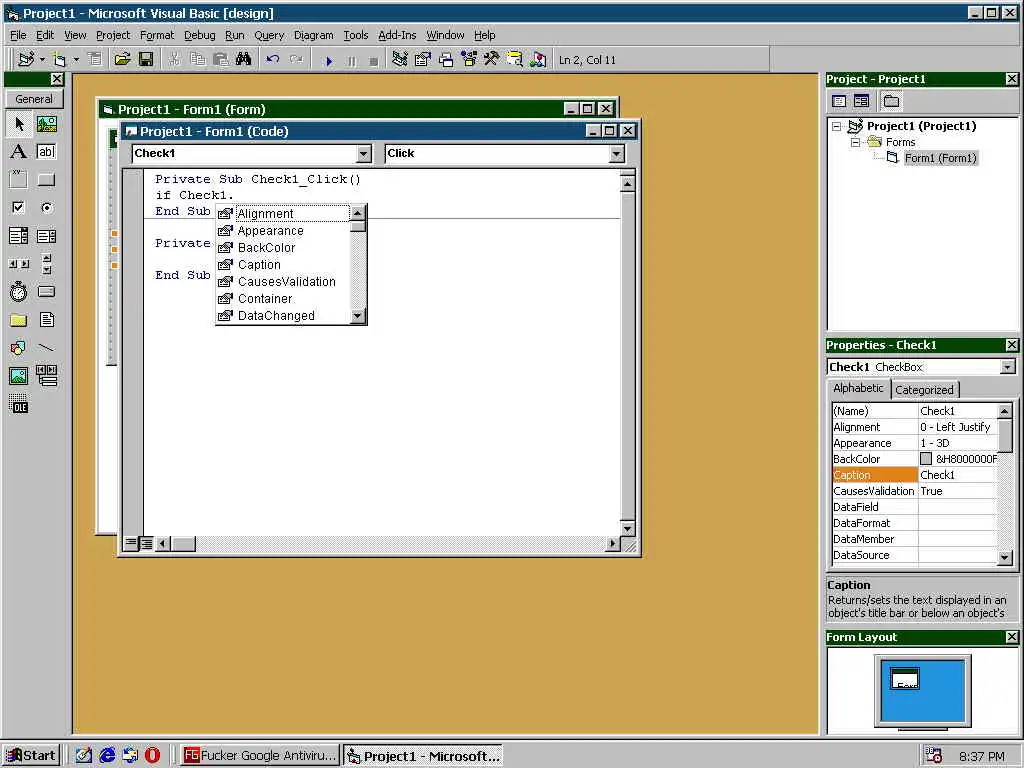The width and height of the screenshot is (1024, 768).
Task: Choose Caption from the autocomplete list
Action: 259,264
